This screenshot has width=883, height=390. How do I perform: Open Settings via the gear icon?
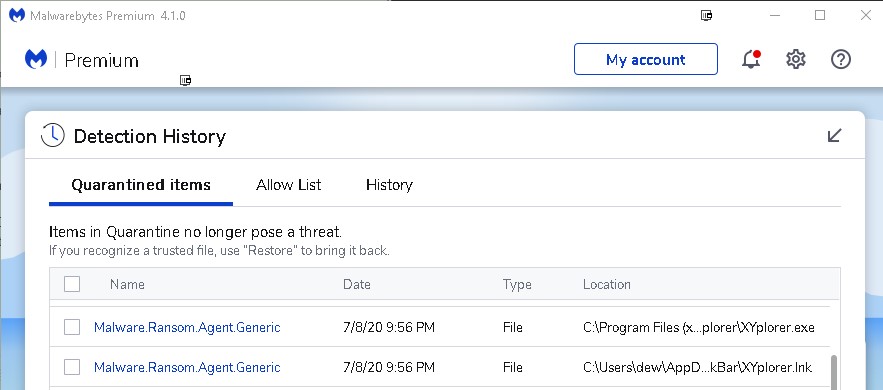pos(796,59)
